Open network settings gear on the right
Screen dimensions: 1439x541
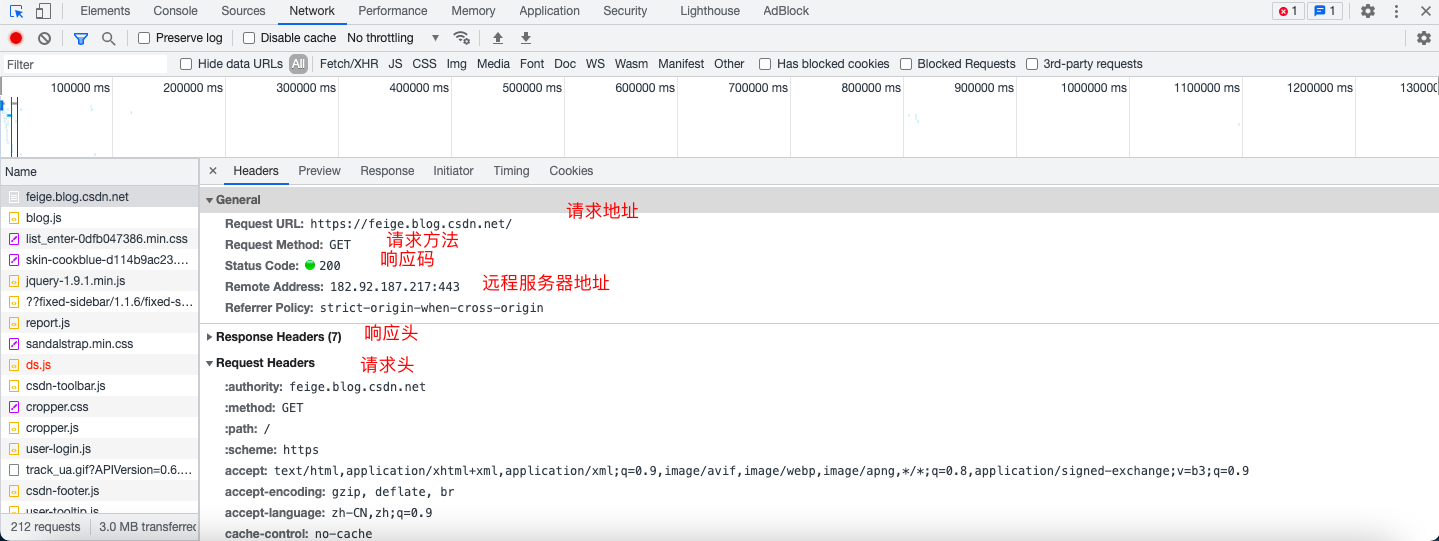[1424, 38]
